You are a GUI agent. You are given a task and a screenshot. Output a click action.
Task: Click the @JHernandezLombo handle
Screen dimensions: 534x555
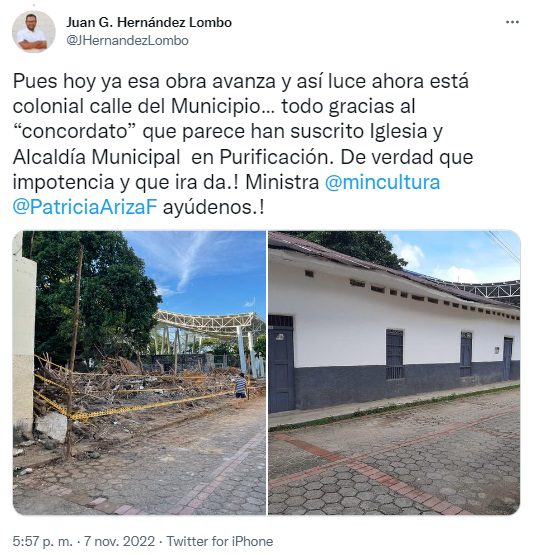tap(127, 40)
